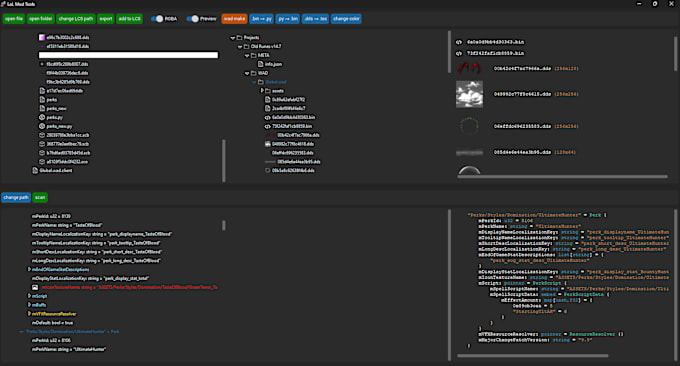Expand the assets folder
This screenshot has height=366, width=680.
click(x=262, y=91)
